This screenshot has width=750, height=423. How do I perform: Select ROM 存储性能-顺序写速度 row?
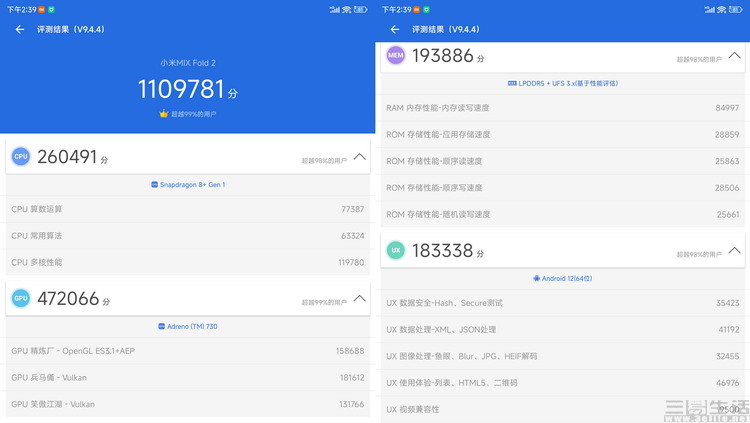[x=562, y=188]
